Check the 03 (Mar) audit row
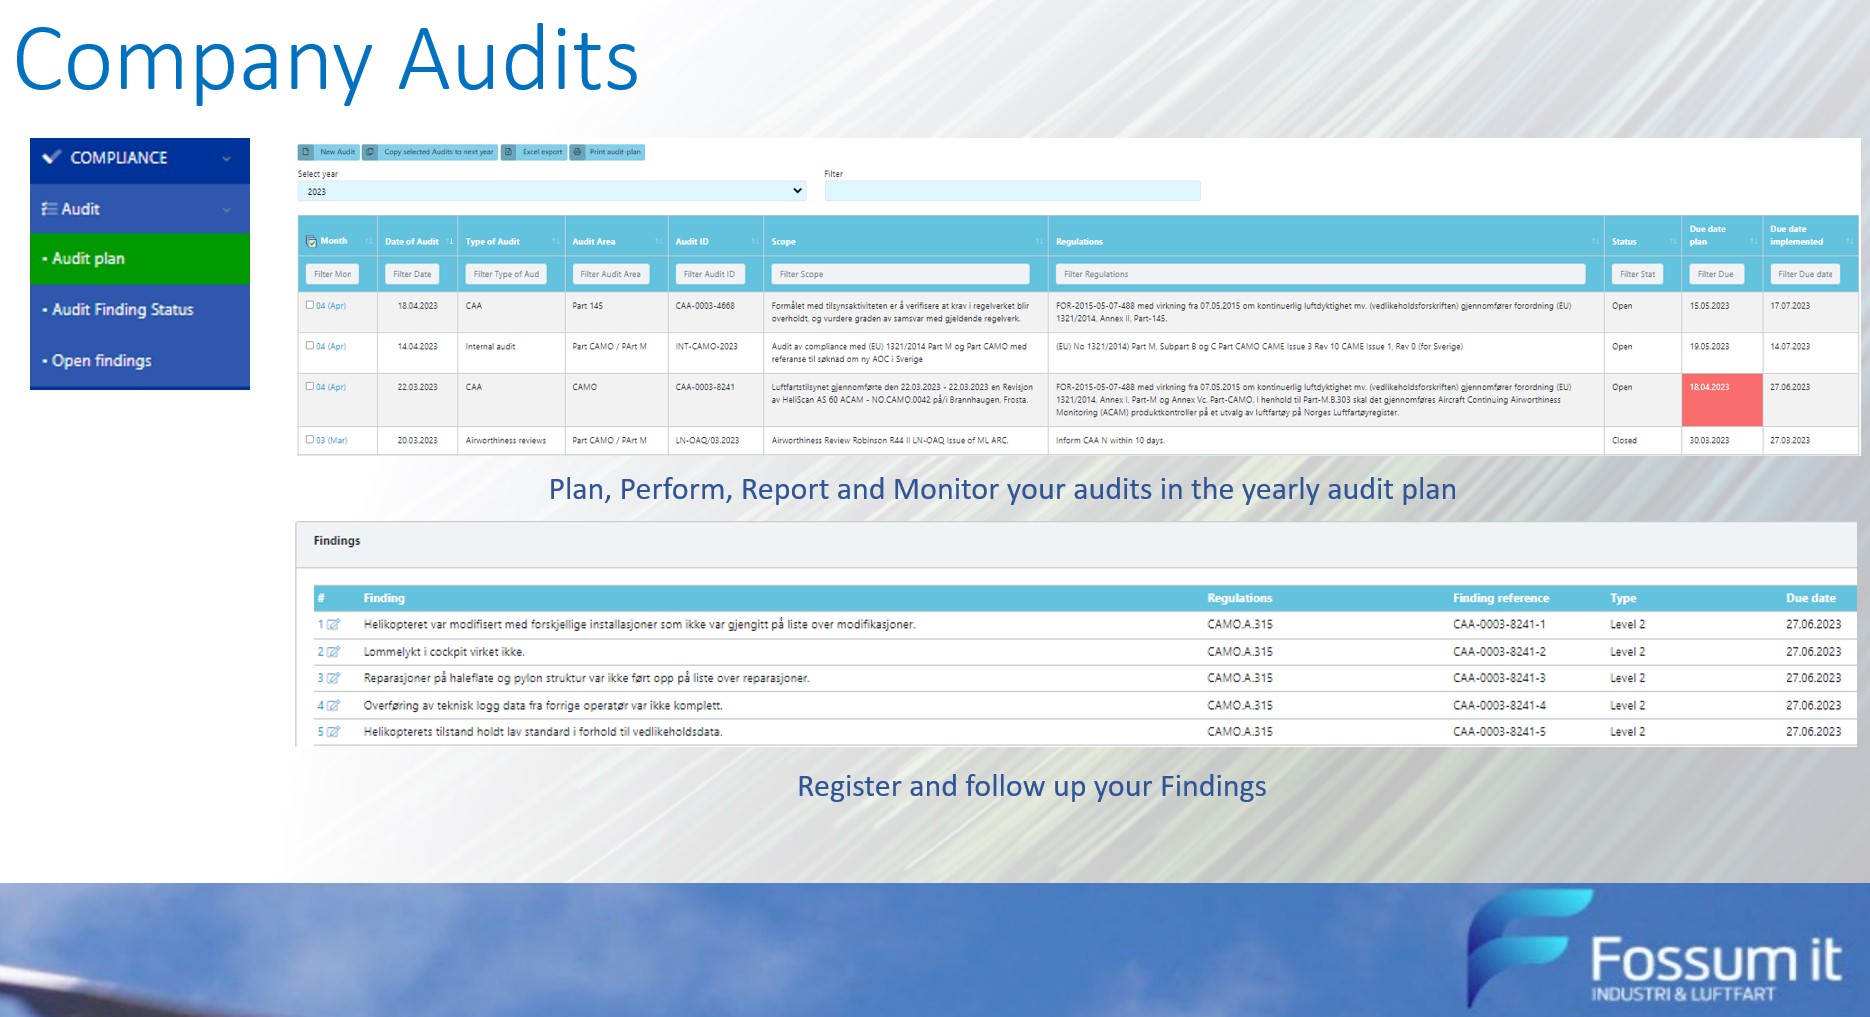 [310, 439]
